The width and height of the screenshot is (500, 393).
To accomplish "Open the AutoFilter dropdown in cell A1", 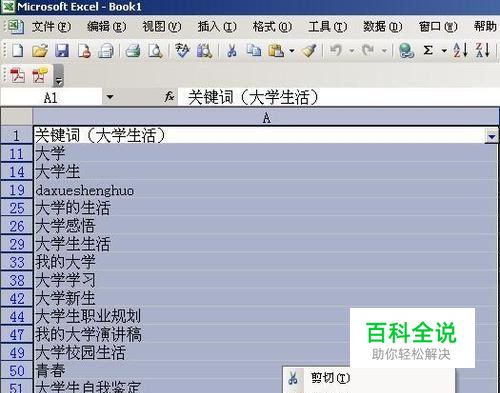I will 491,136.
